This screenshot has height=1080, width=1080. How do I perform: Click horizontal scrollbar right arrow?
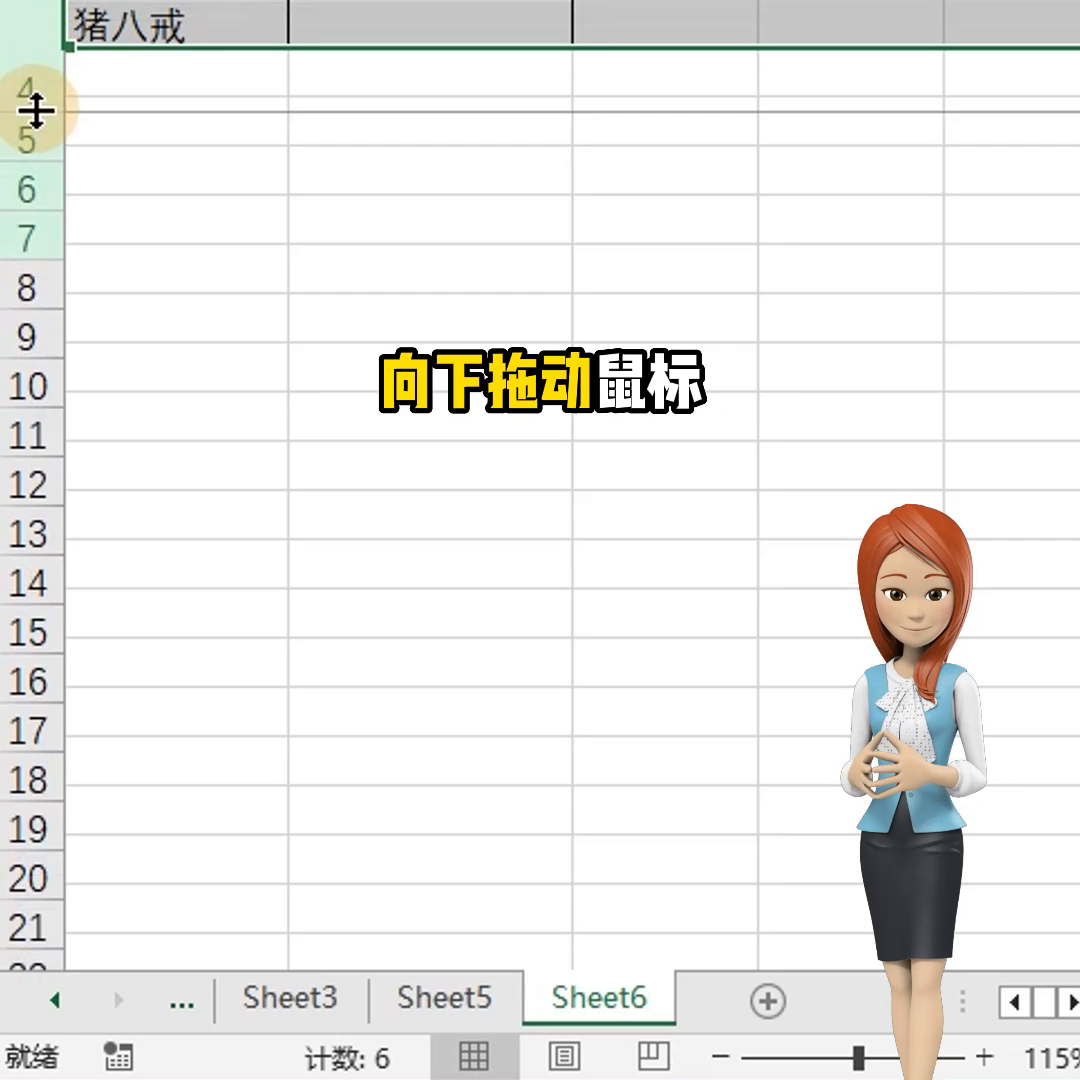pyautogui.click(x=1070, y=1001)
